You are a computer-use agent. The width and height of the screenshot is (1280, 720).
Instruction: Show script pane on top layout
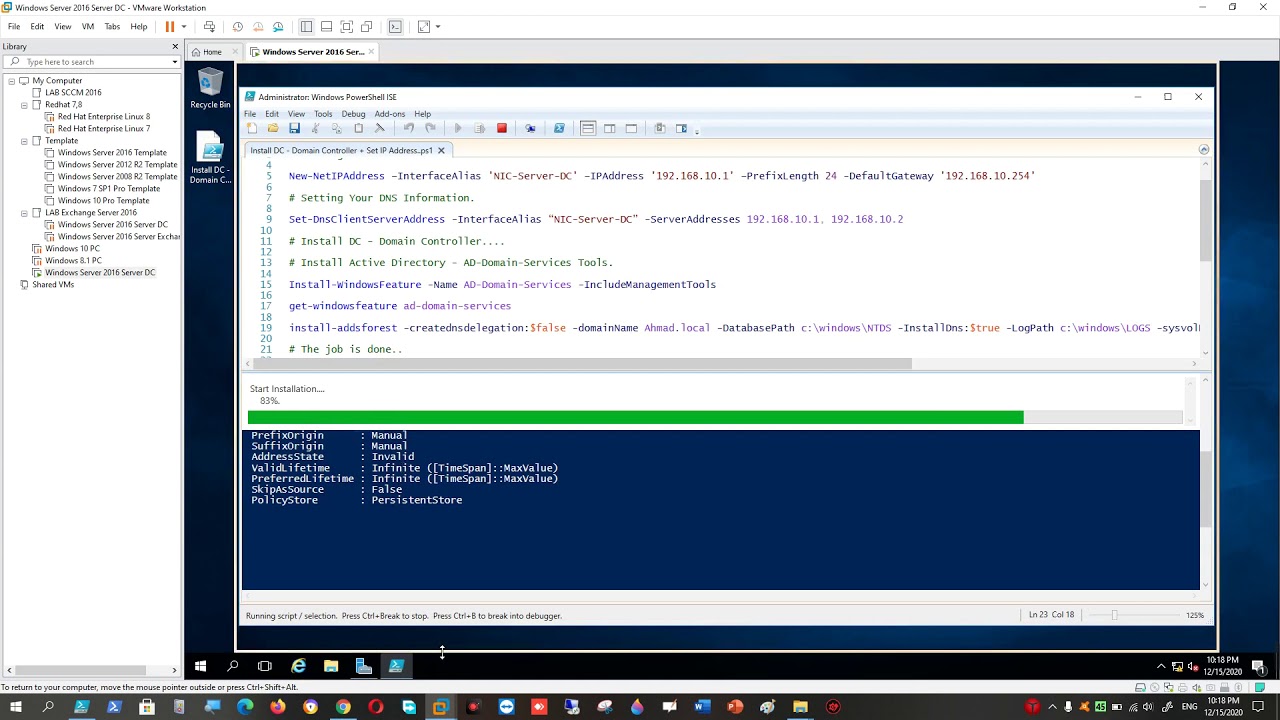pos(588,128)
